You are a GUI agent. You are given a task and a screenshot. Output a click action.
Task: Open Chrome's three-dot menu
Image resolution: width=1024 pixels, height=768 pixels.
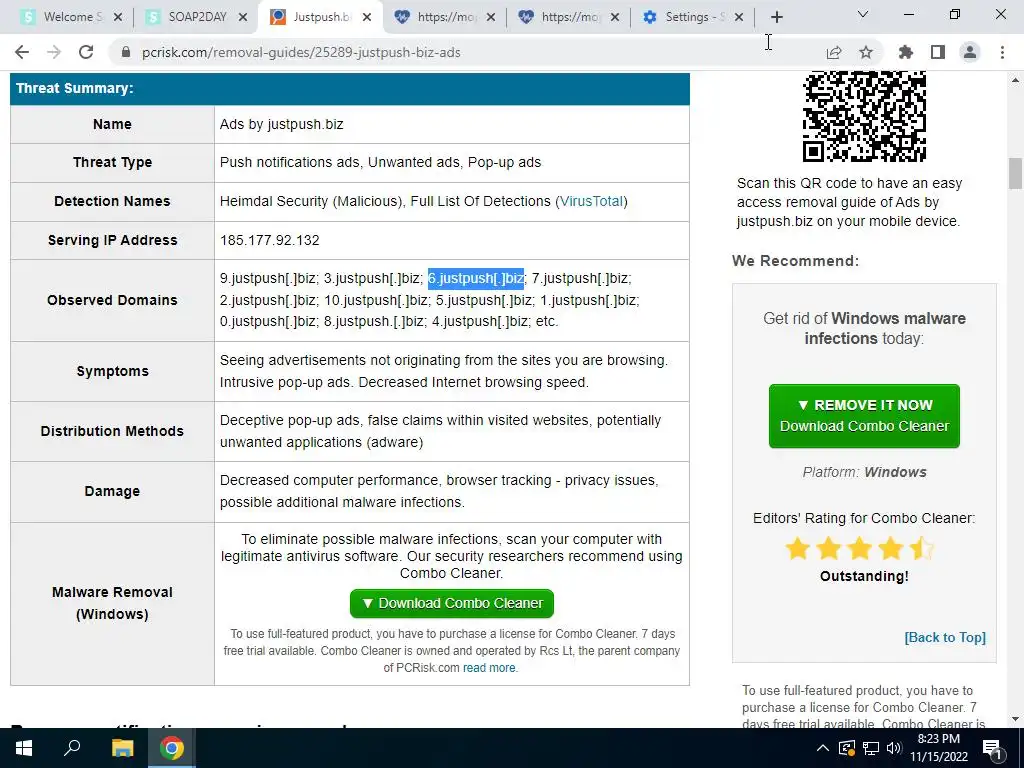(x=1002, y=52)
